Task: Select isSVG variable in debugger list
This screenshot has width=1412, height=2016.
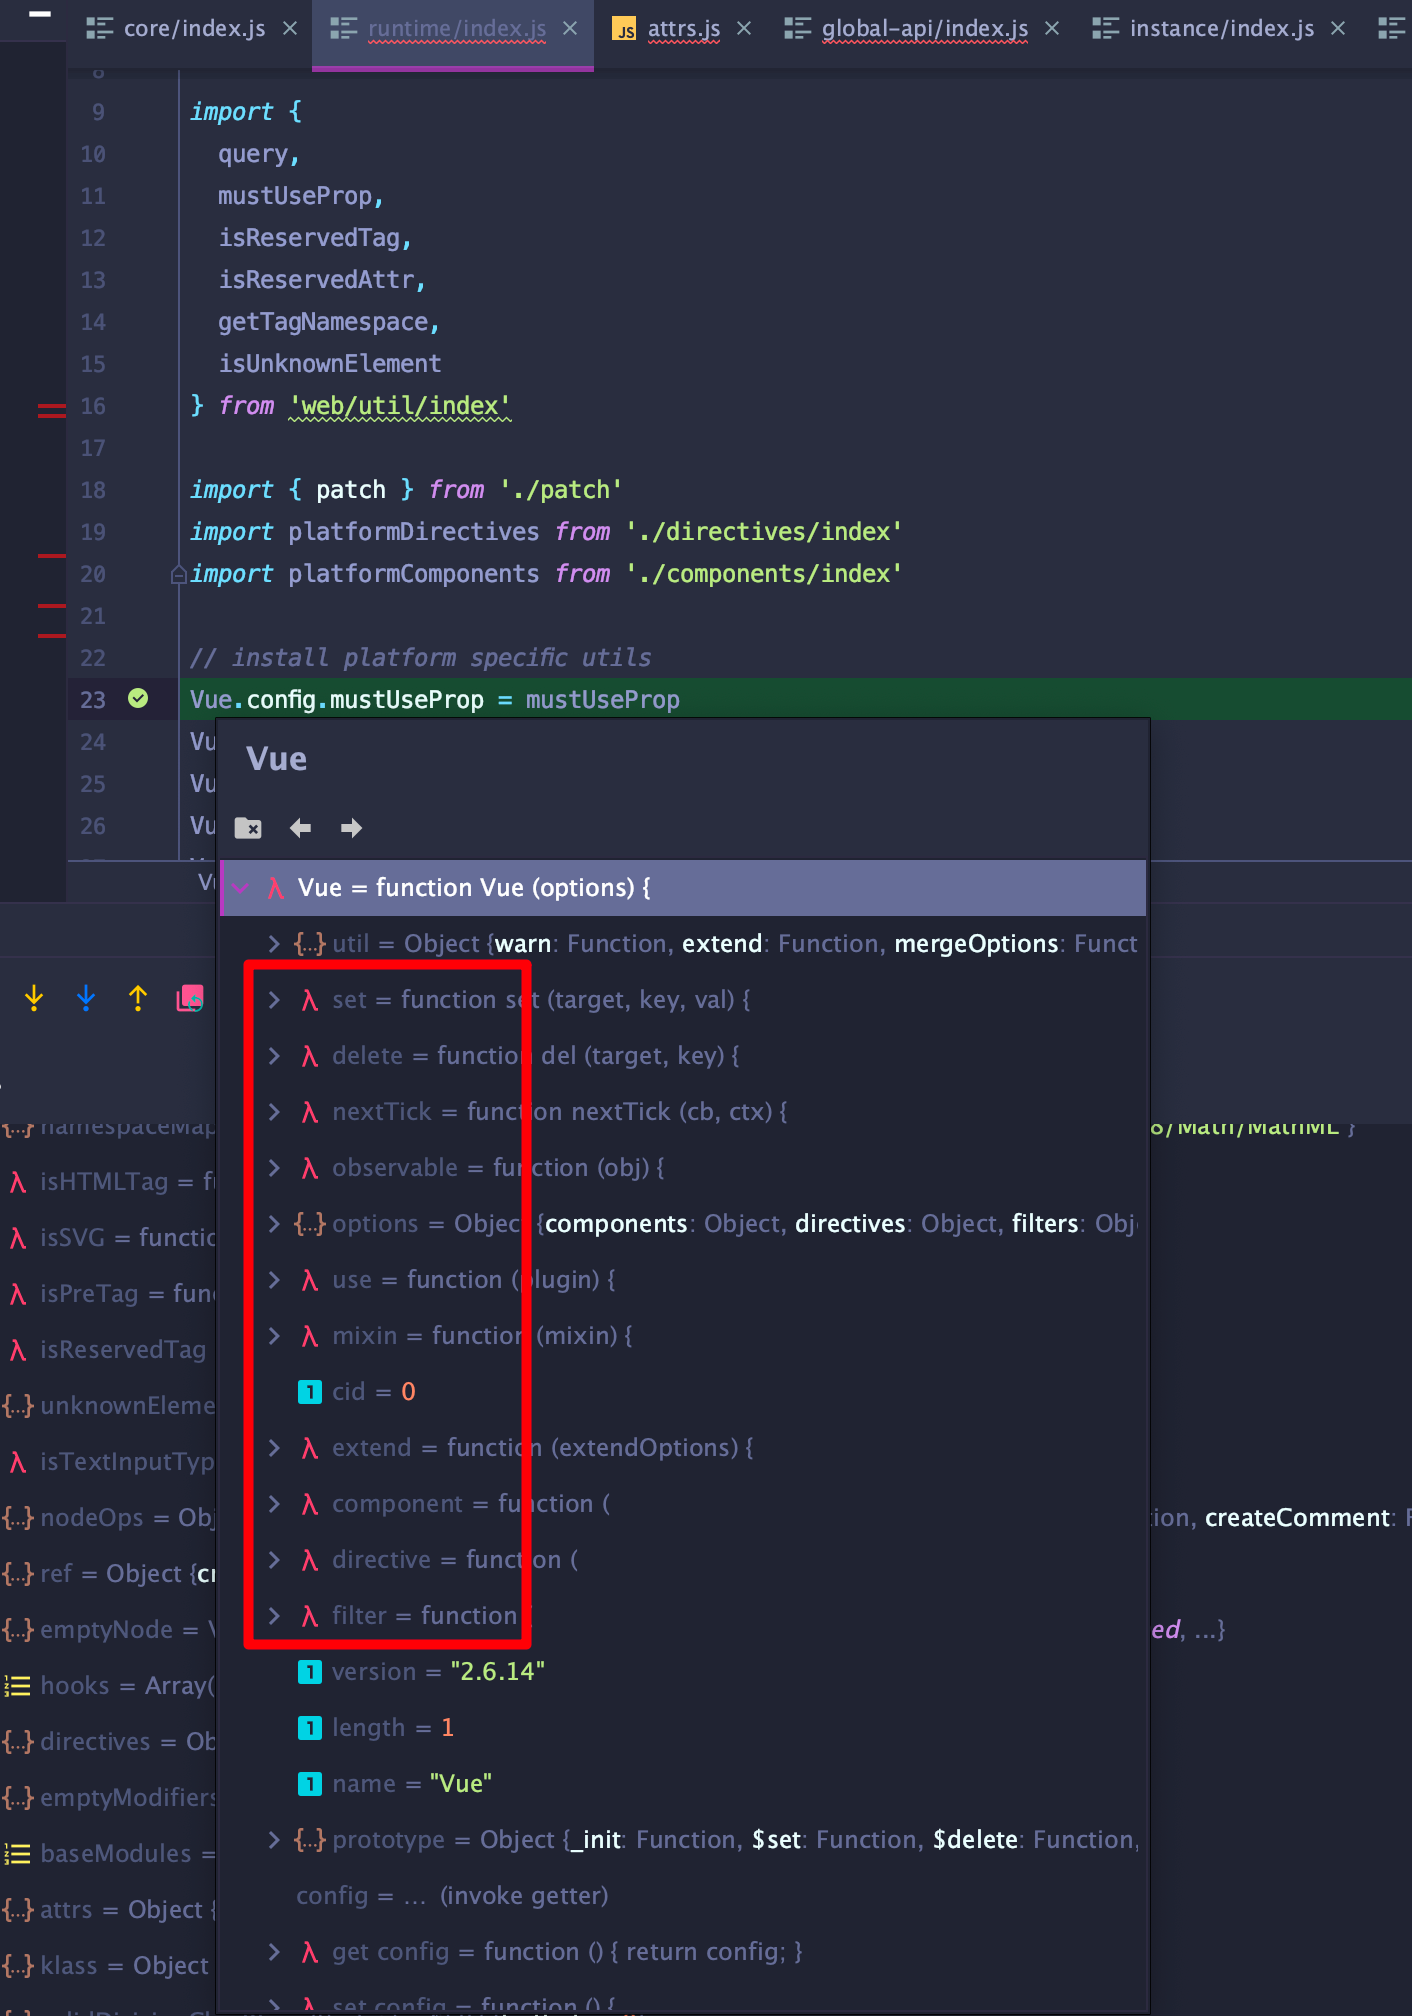Action: [108, 1238]
